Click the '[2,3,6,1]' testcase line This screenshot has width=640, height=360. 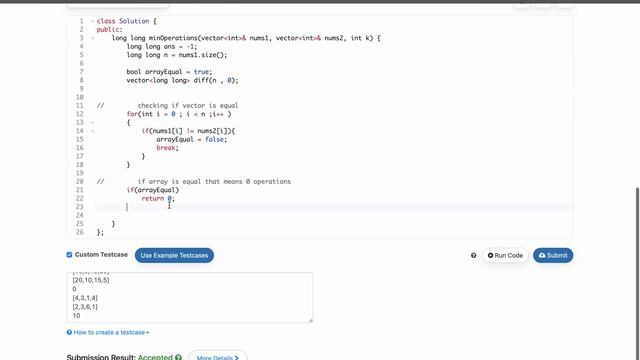(x=85, y=307)
